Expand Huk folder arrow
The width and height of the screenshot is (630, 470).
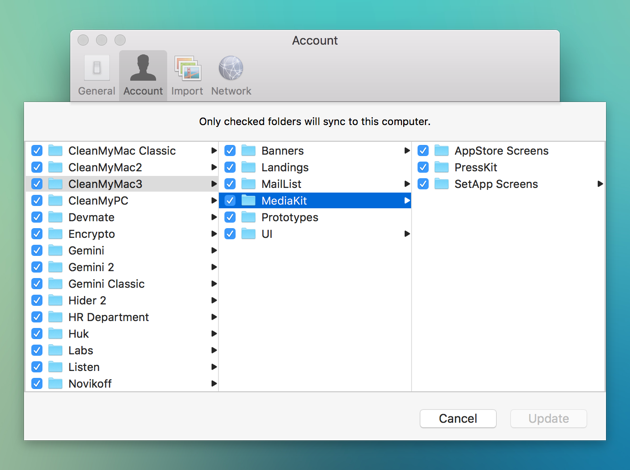[214, 334]
